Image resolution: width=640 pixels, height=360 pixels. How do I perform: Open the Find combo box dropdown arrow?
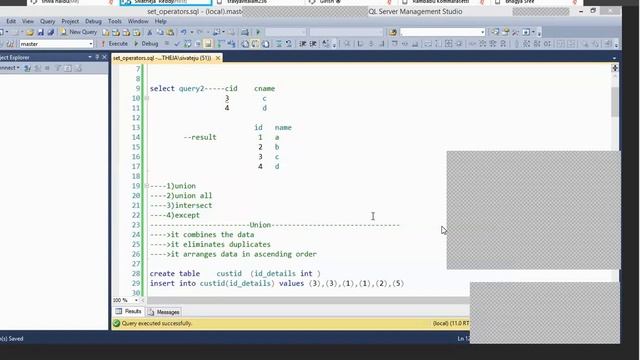click(482, 32)
